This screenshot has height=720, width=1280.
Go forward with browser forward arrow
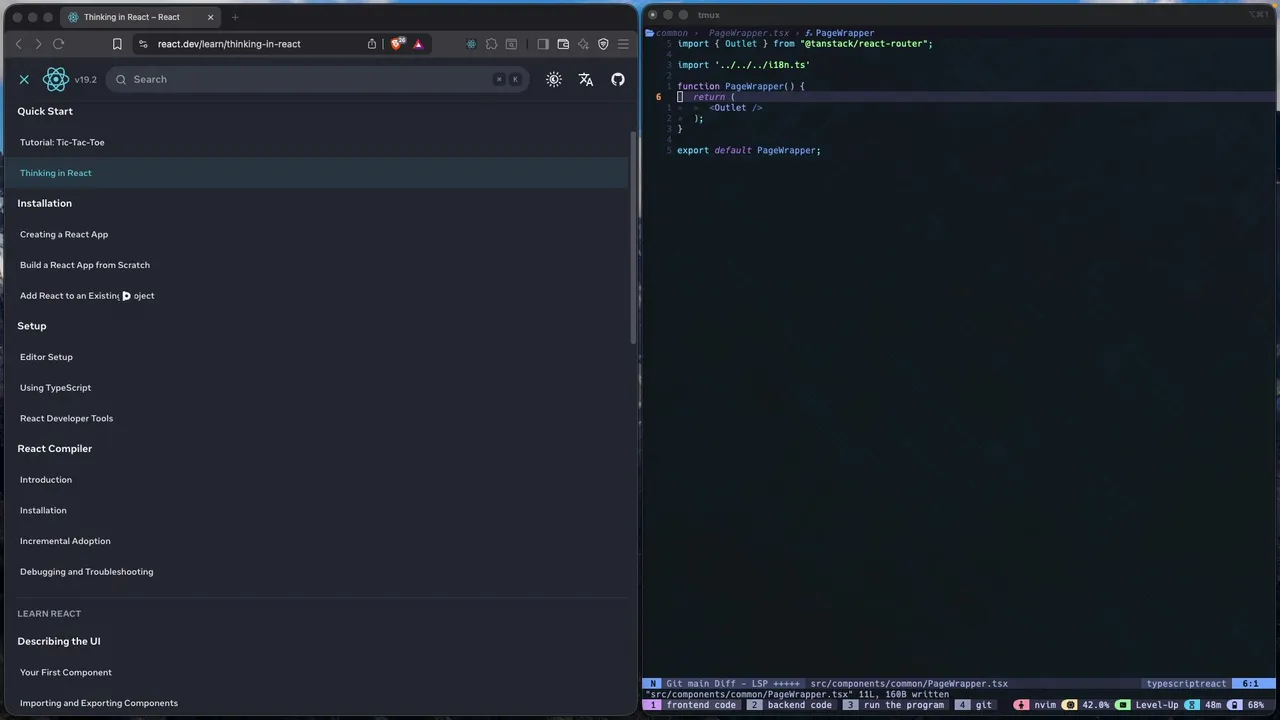pos(38,44)
